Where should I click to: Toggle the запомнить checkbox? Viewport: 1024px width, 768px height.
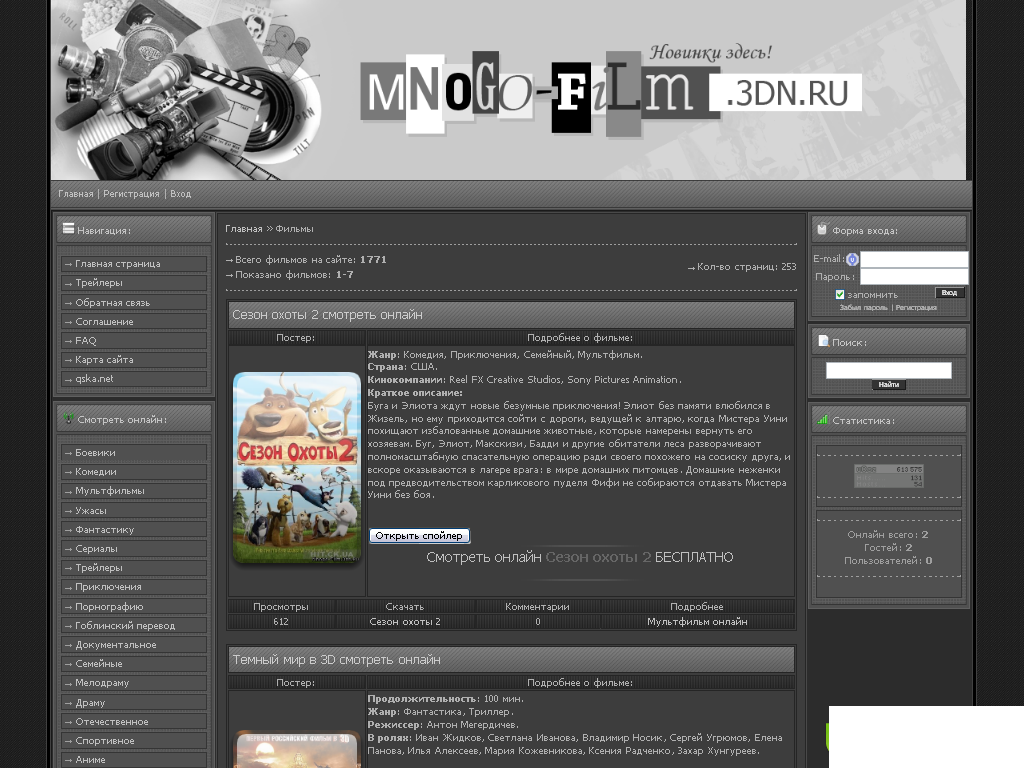840,295
